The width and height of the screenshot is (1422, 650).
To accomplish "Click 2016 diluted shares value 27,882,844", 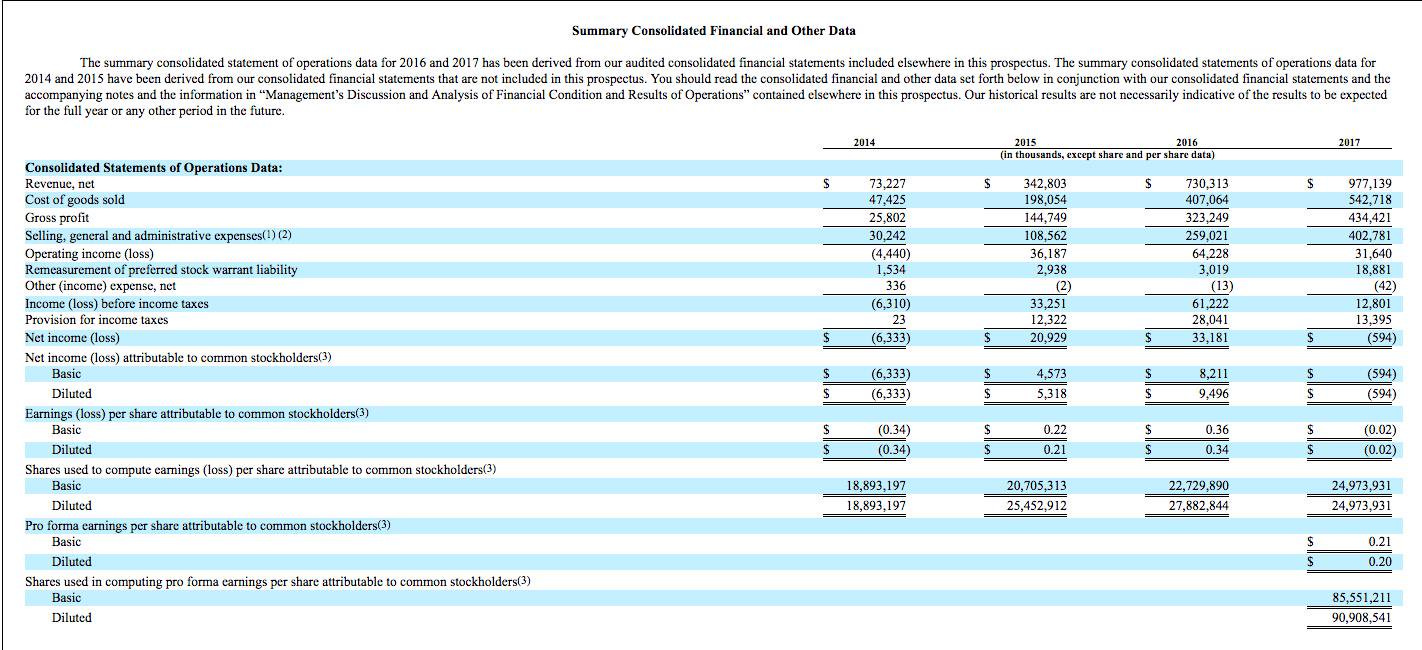I will (x=1199, y=506).
